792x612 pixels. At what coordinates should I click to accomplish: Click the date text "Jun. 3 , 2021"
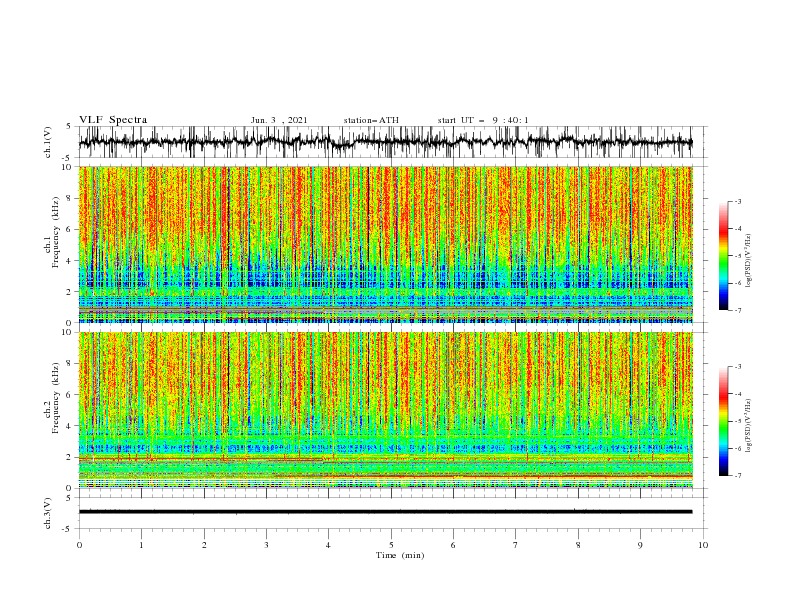[x=279, y=120]
